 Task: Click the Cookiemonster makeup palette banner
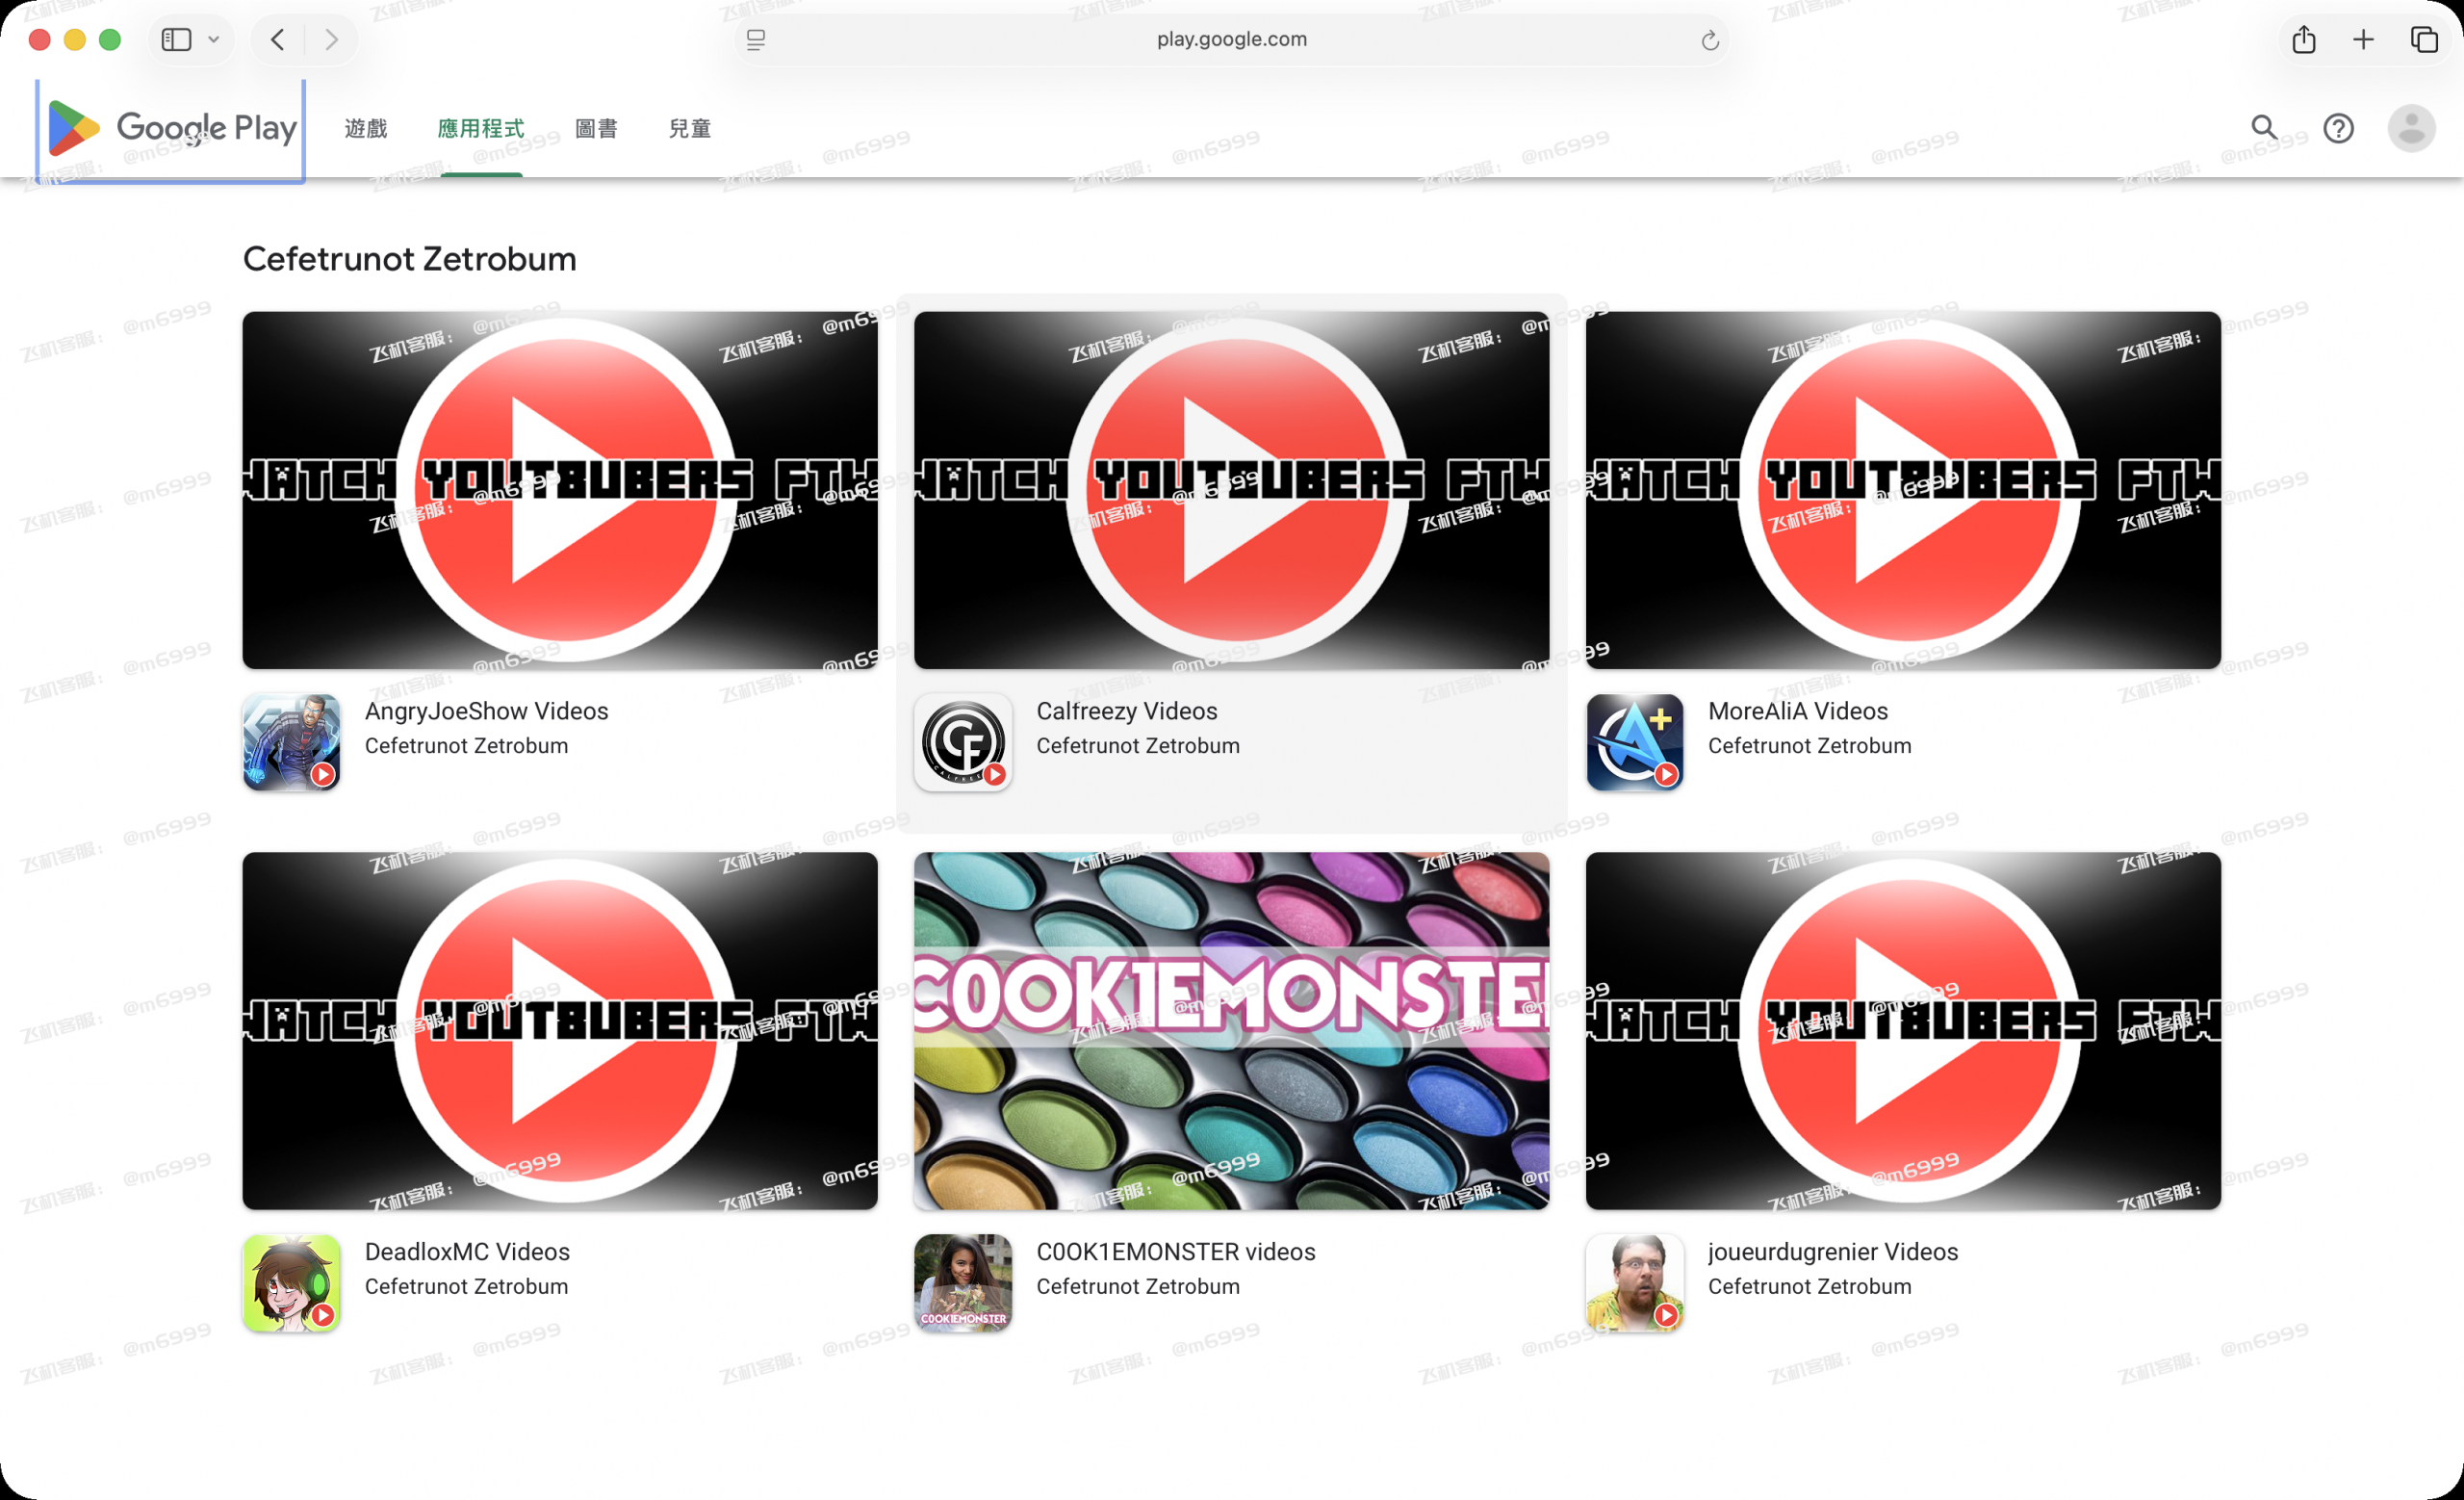1232,1031
